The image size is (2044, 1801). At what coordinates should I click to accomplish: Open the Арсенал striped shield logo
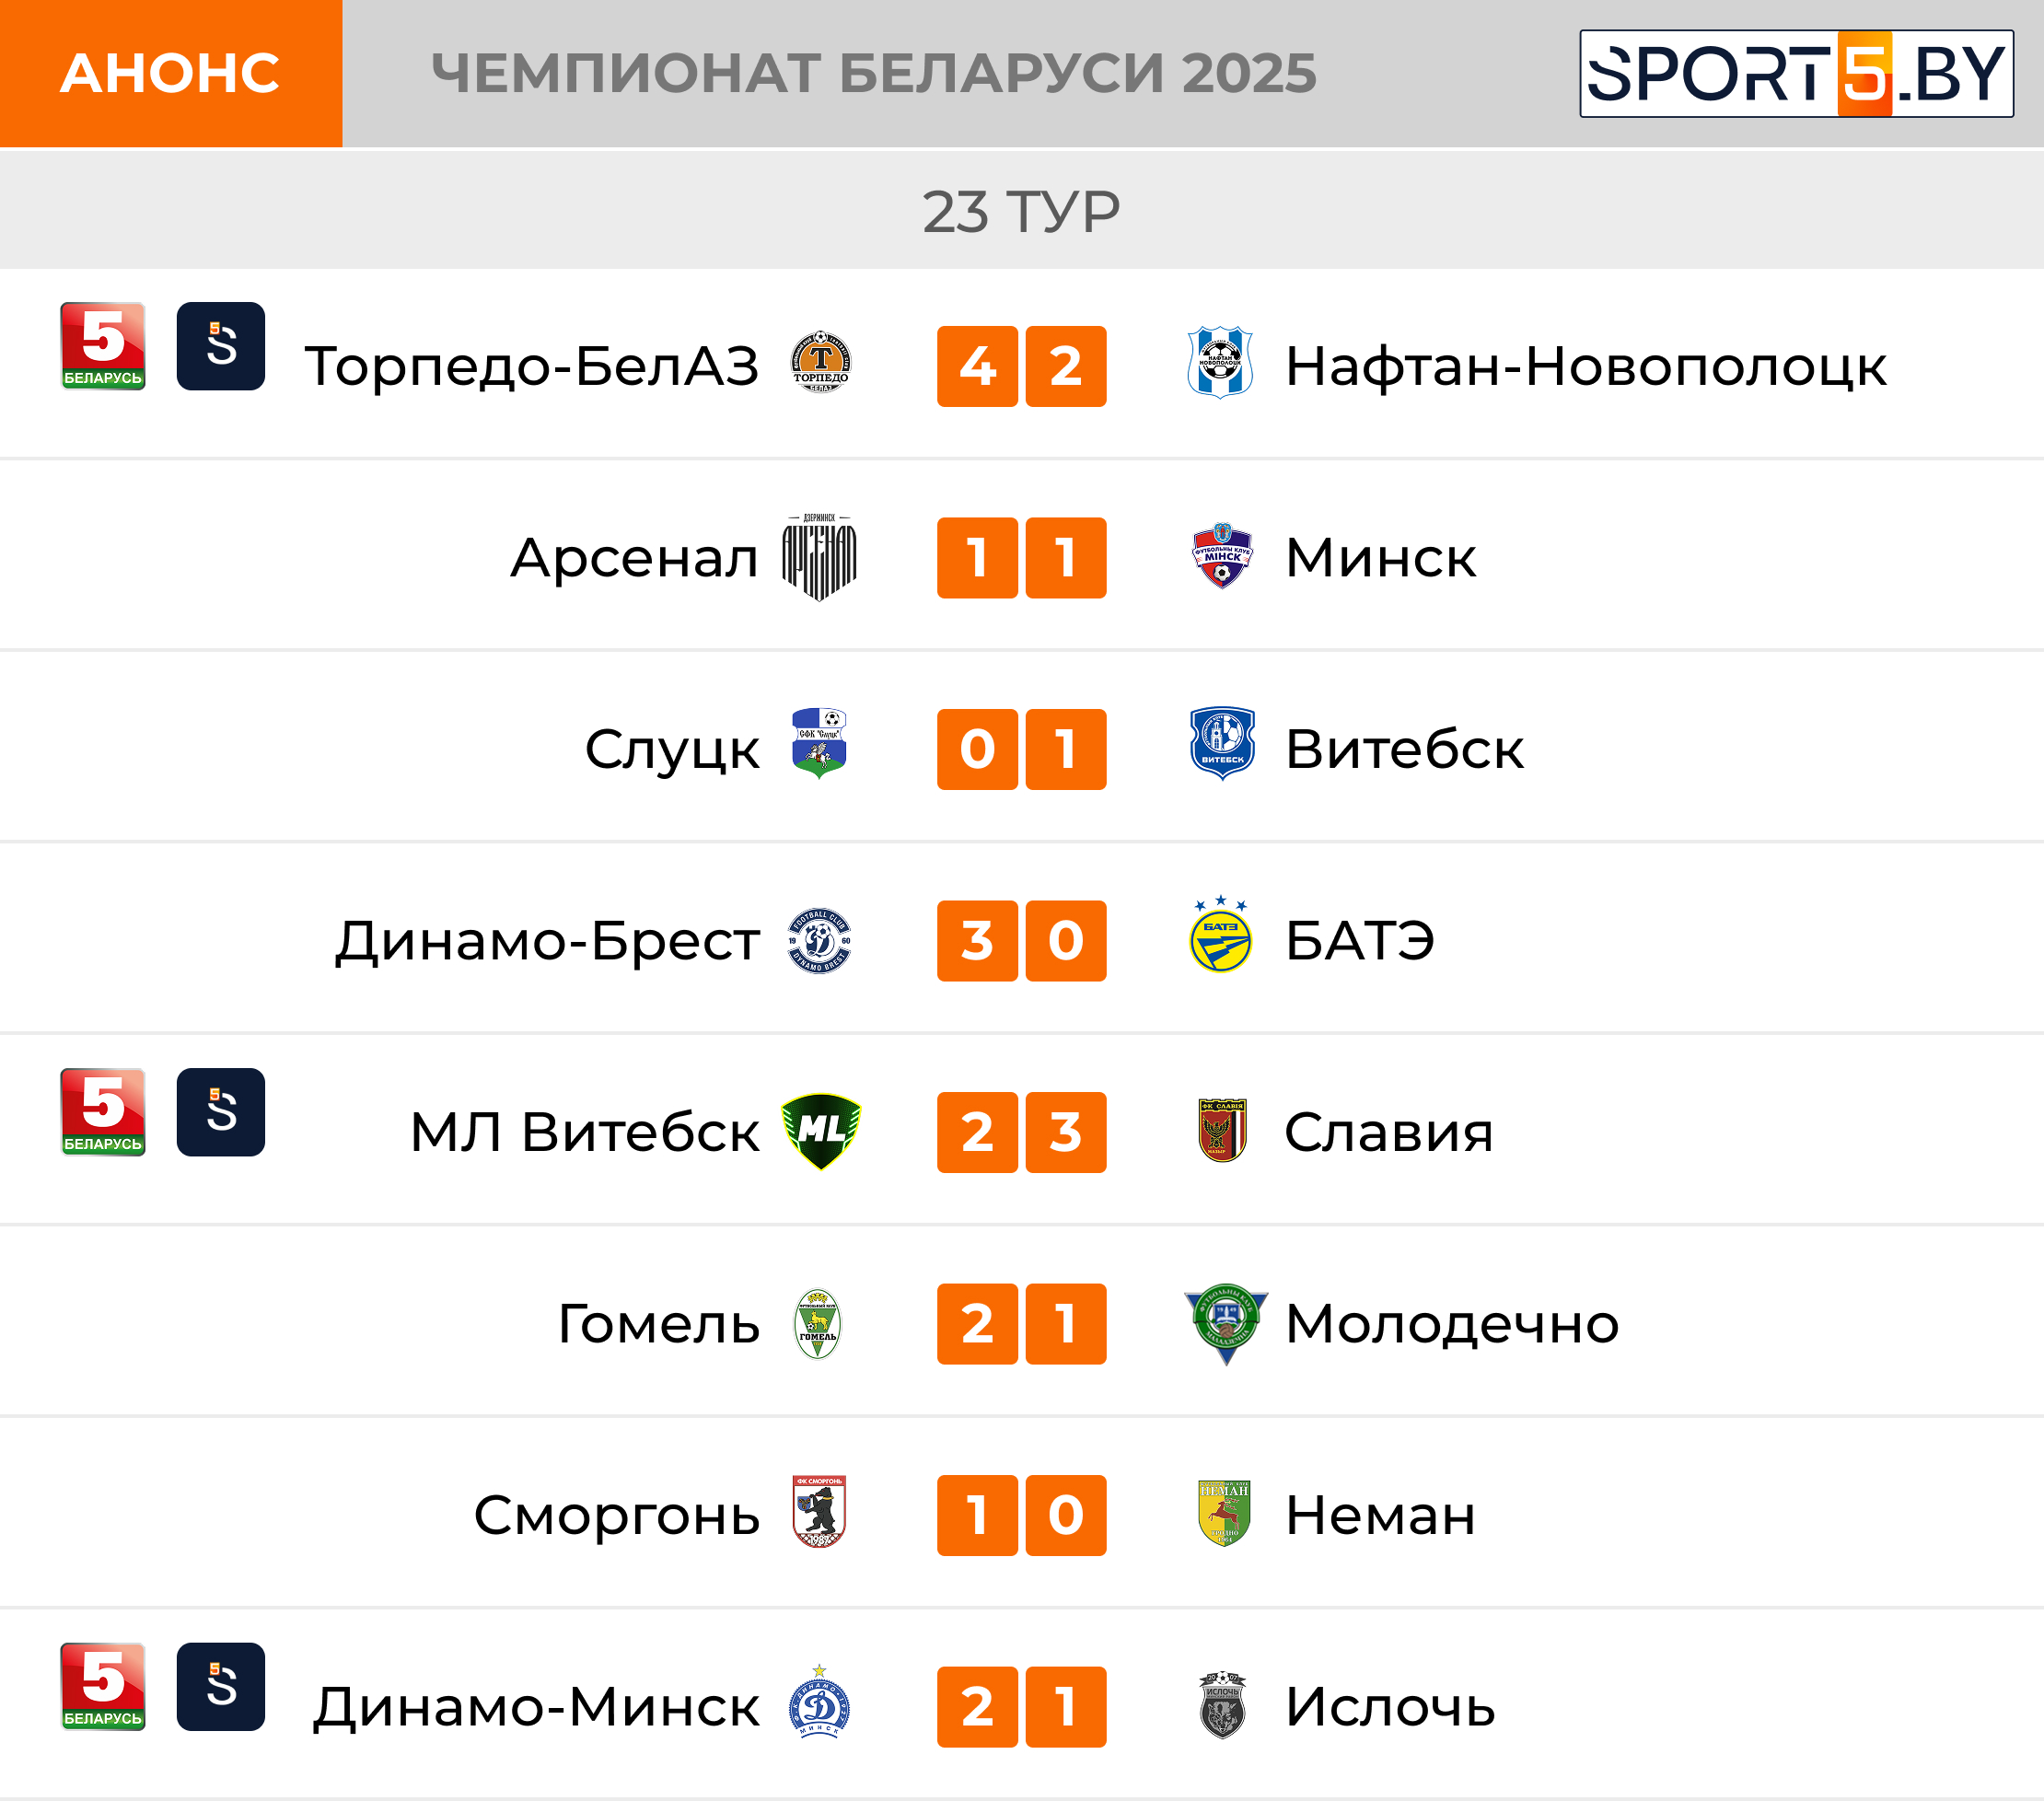tap(819, 557)
